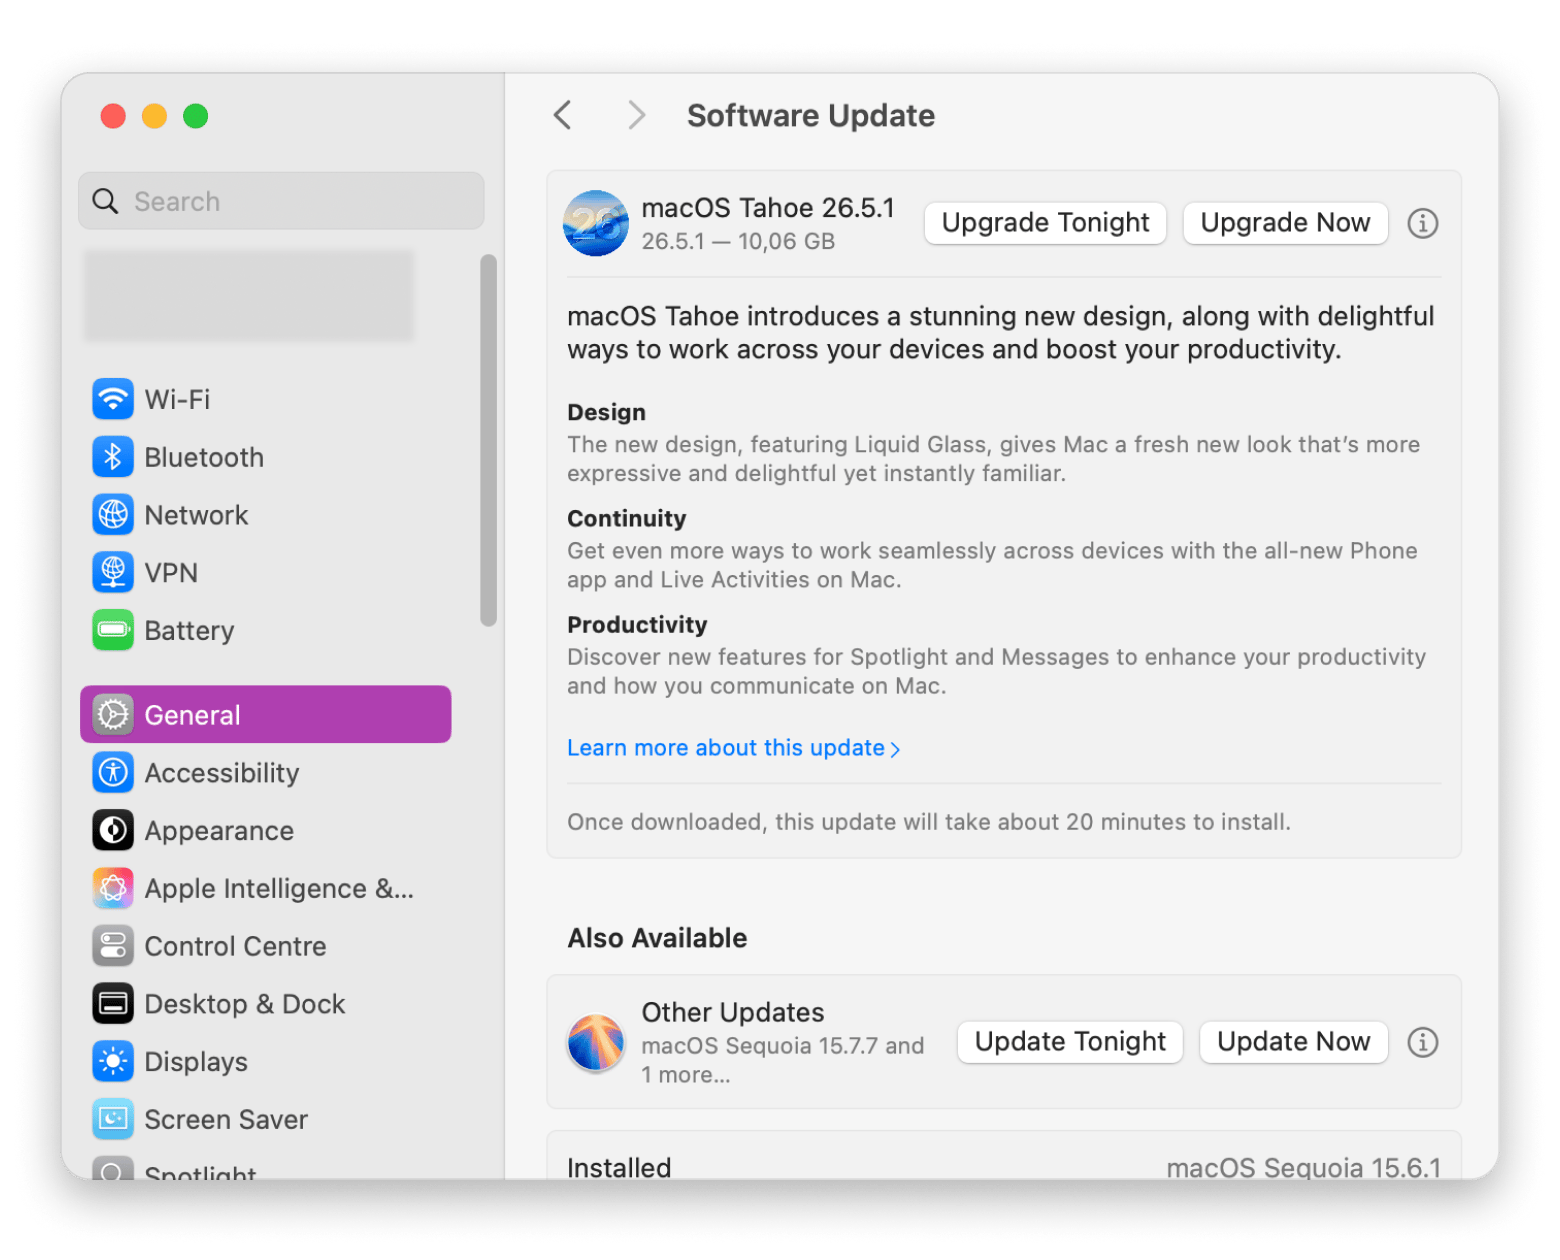This screenshot has height=1260, width=1560.
Task: Click the Other Updates title
Action: point(733,1013)
